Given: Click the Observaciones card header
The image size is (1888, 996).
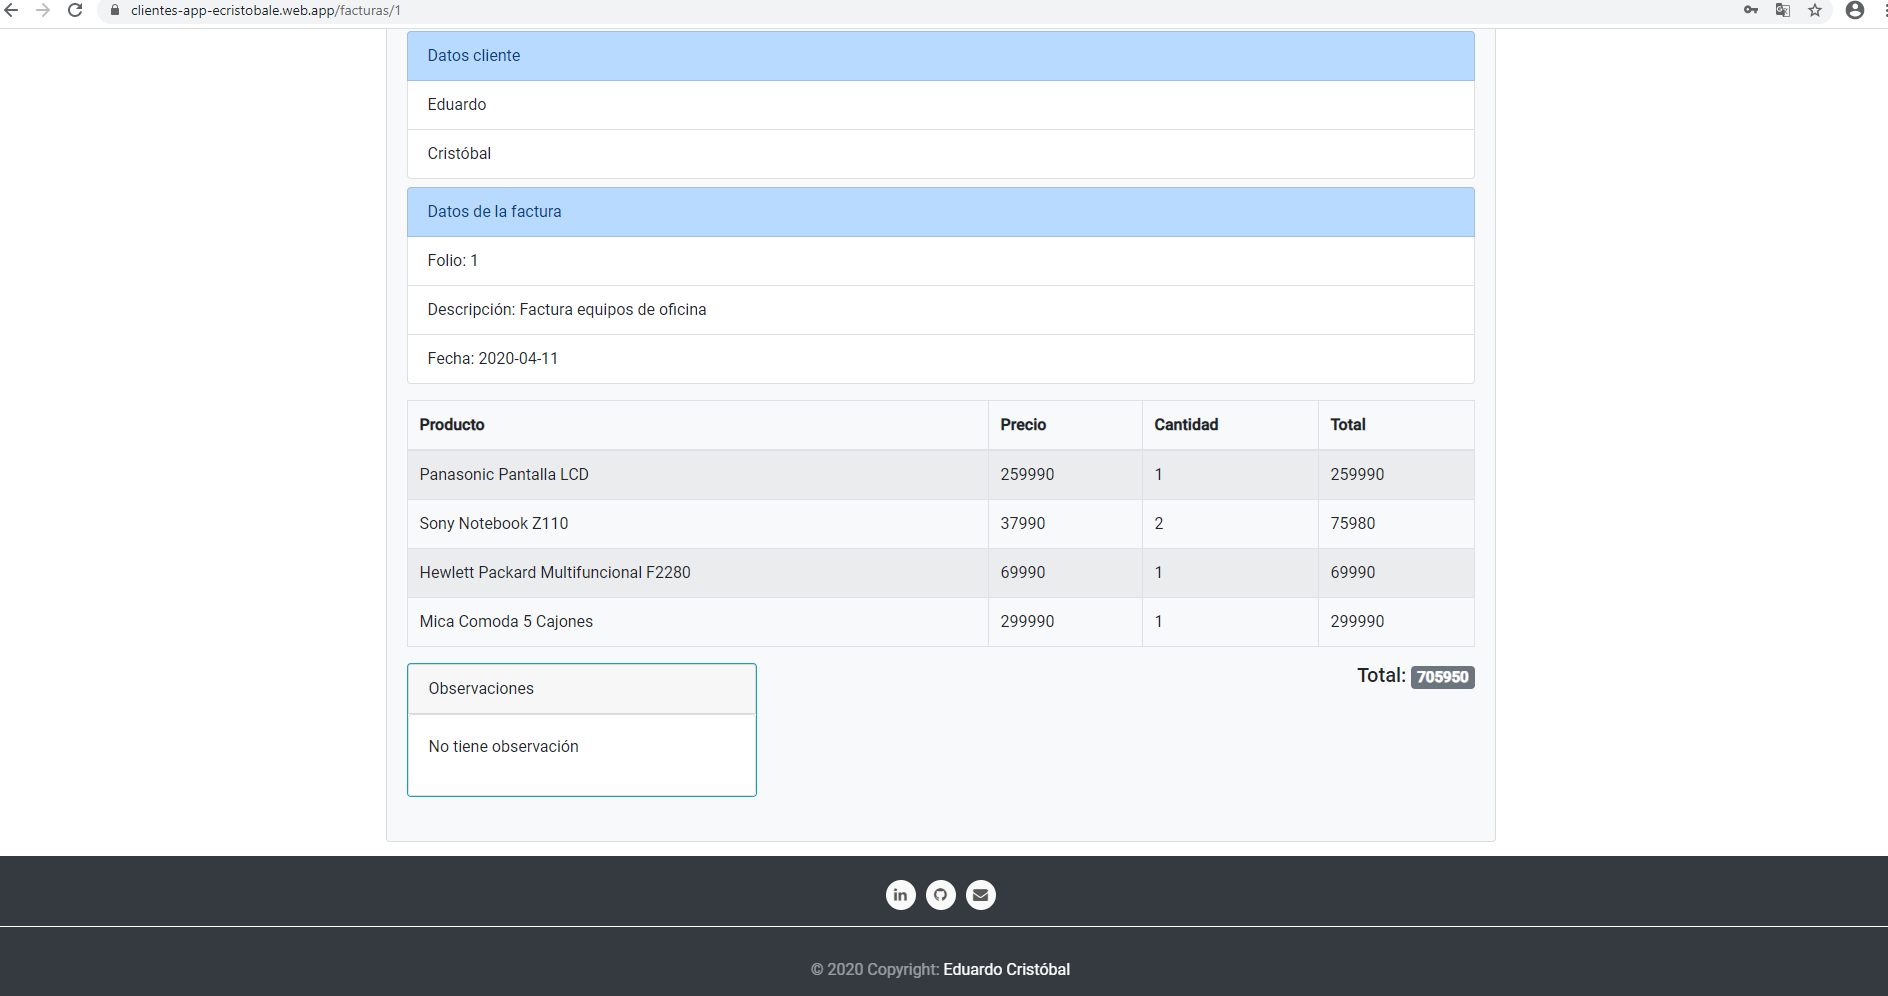Looking at the screenshot, I should tap(581, 688).
